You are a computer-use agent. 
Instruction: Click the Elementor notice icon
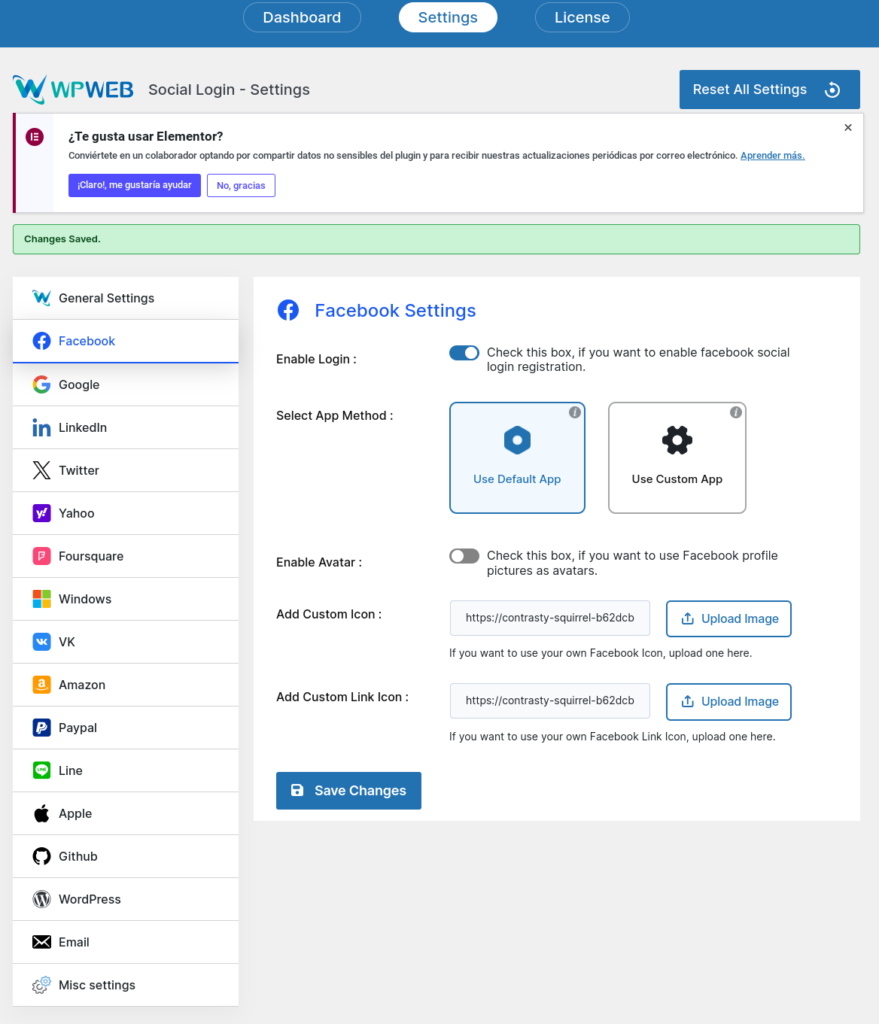pos(35,137)
